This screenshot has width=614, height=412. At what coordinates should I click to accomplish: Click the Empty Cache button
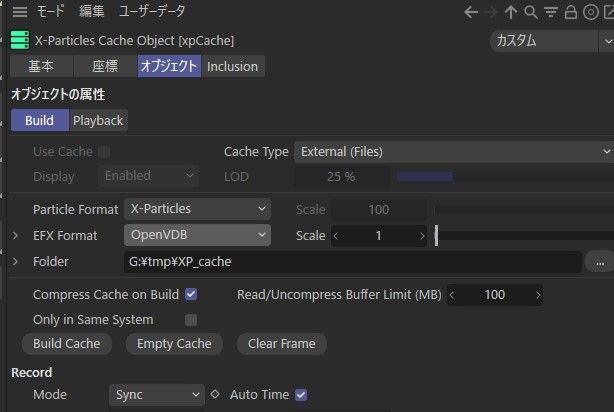pyautogui.click(x=174, y=344)
